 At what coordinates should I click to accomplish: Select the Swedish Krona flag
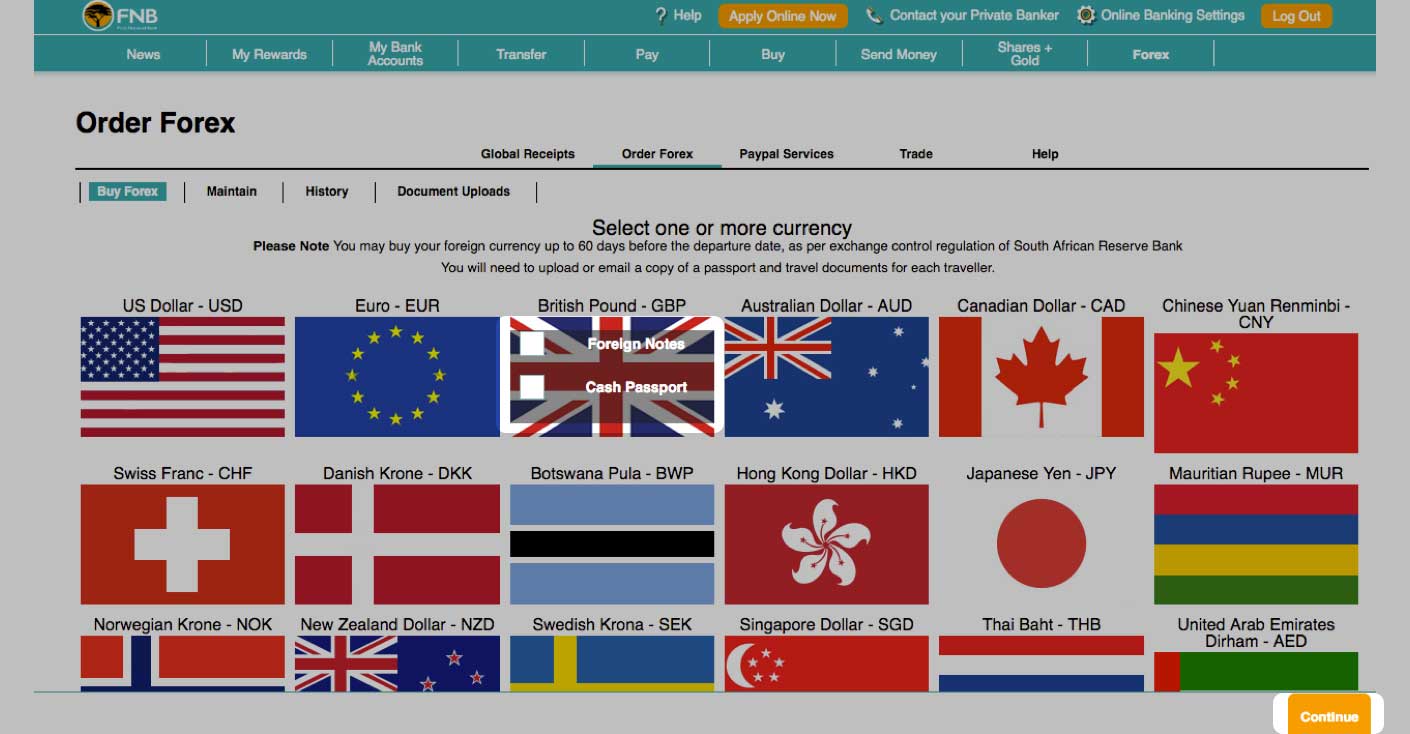click(x=612, y=663)
